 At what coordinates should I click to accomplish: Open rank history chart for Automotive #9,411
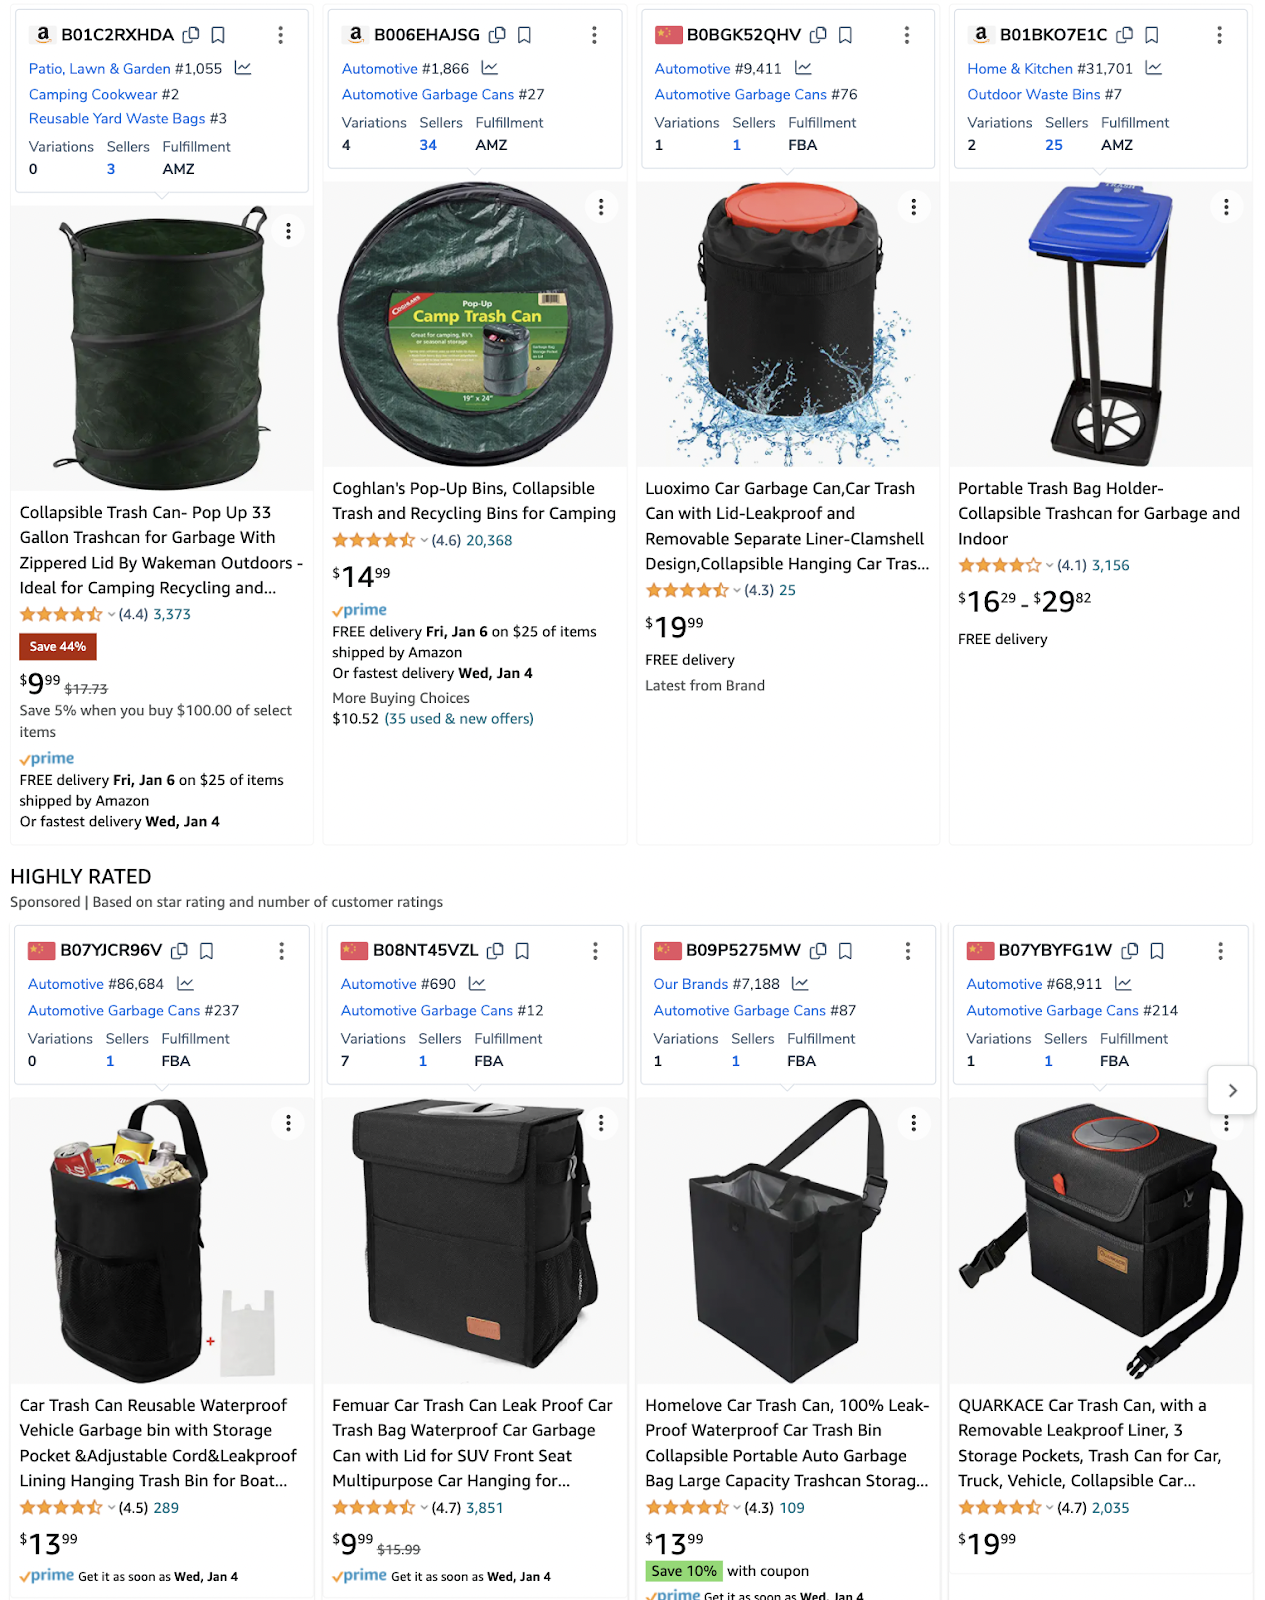[803, 68]
